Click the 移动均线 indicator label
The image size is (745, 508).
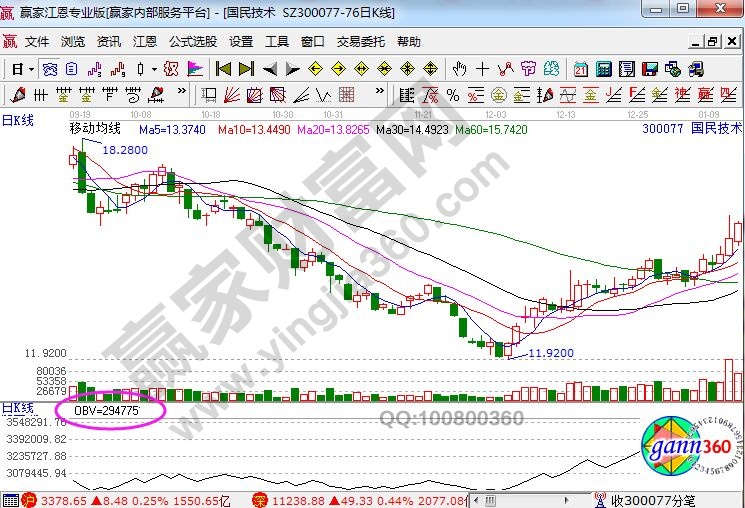pos(95,129)
